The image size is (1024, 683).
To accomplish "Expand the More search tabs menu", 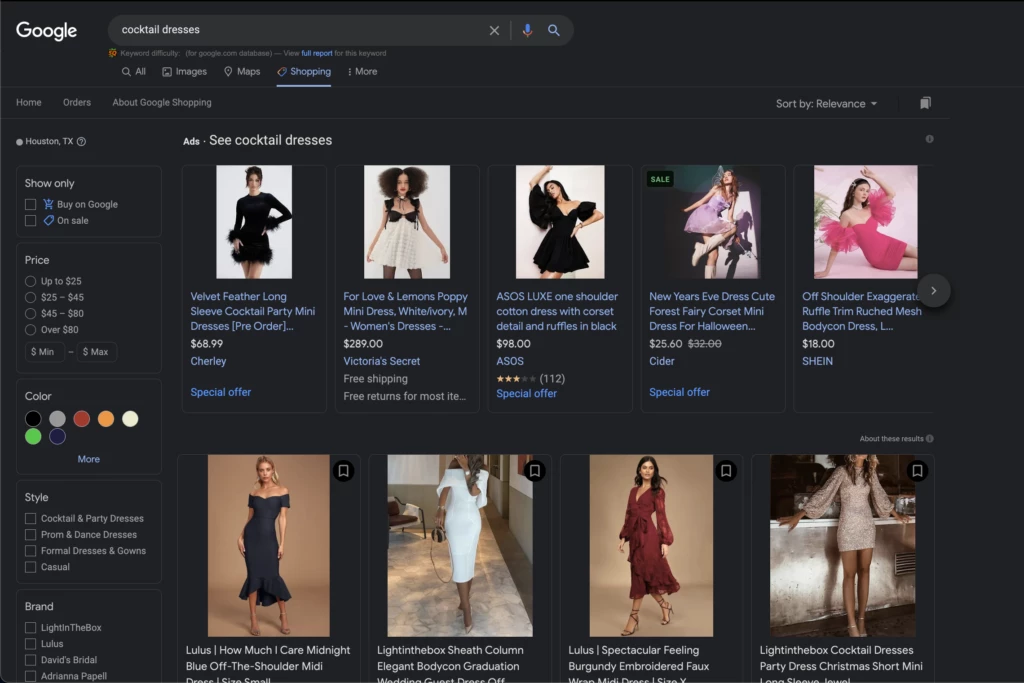I will 362,72.
